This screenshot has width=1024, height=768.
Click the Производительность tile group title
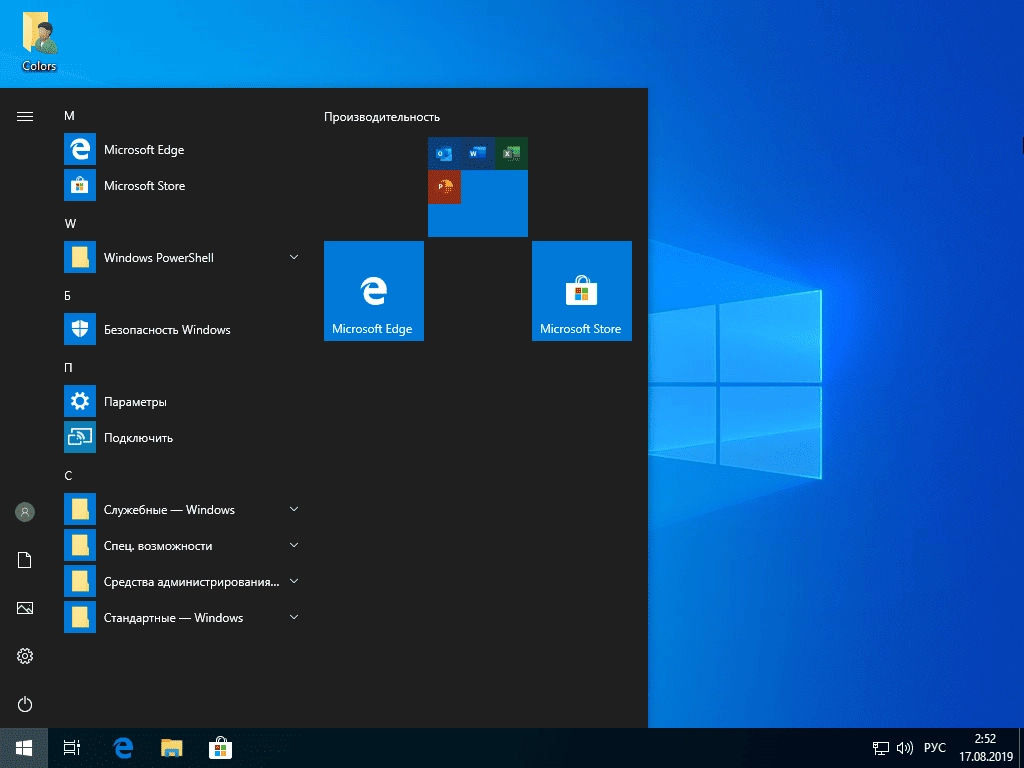[x=382, y=117]
